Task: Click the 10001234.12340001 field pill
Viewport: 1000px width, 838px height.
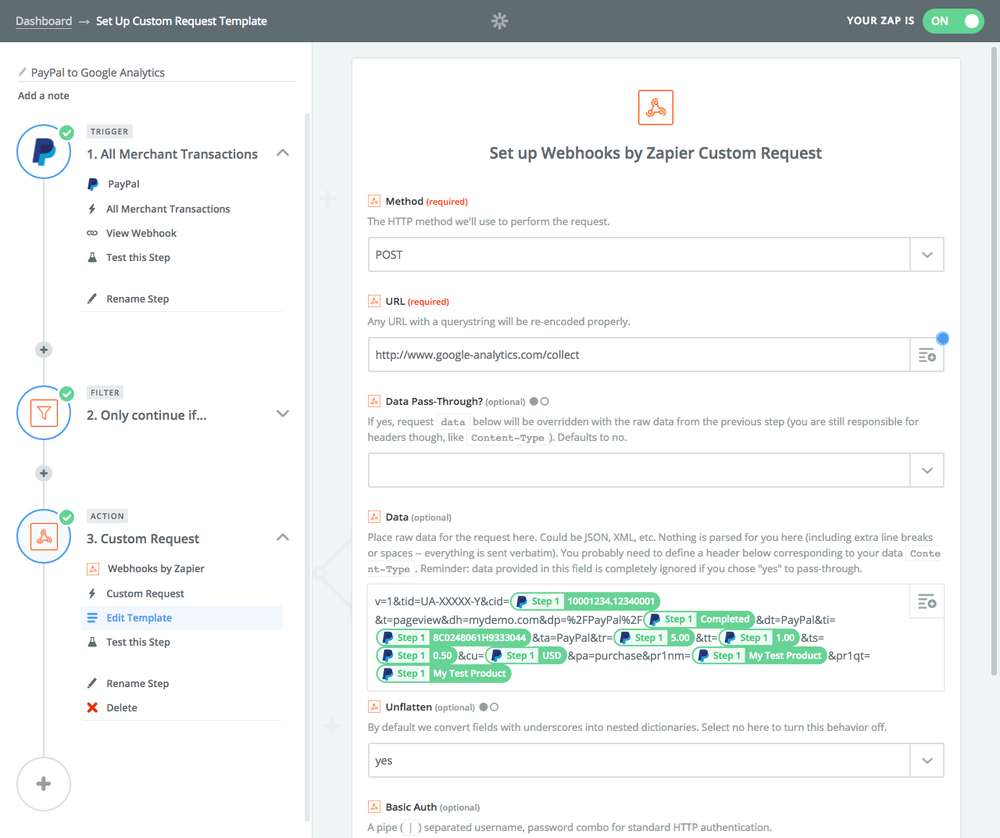Action: [x=585, y=601]
